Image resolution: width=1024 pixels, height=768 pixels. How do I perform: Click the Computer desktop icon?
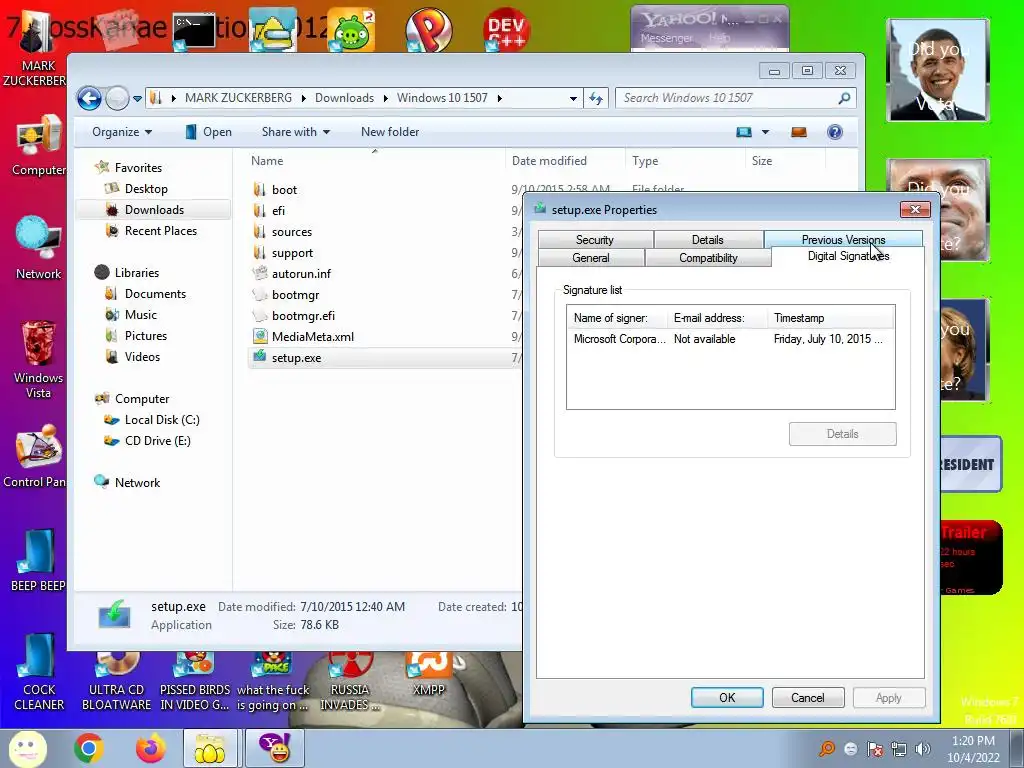38,146
